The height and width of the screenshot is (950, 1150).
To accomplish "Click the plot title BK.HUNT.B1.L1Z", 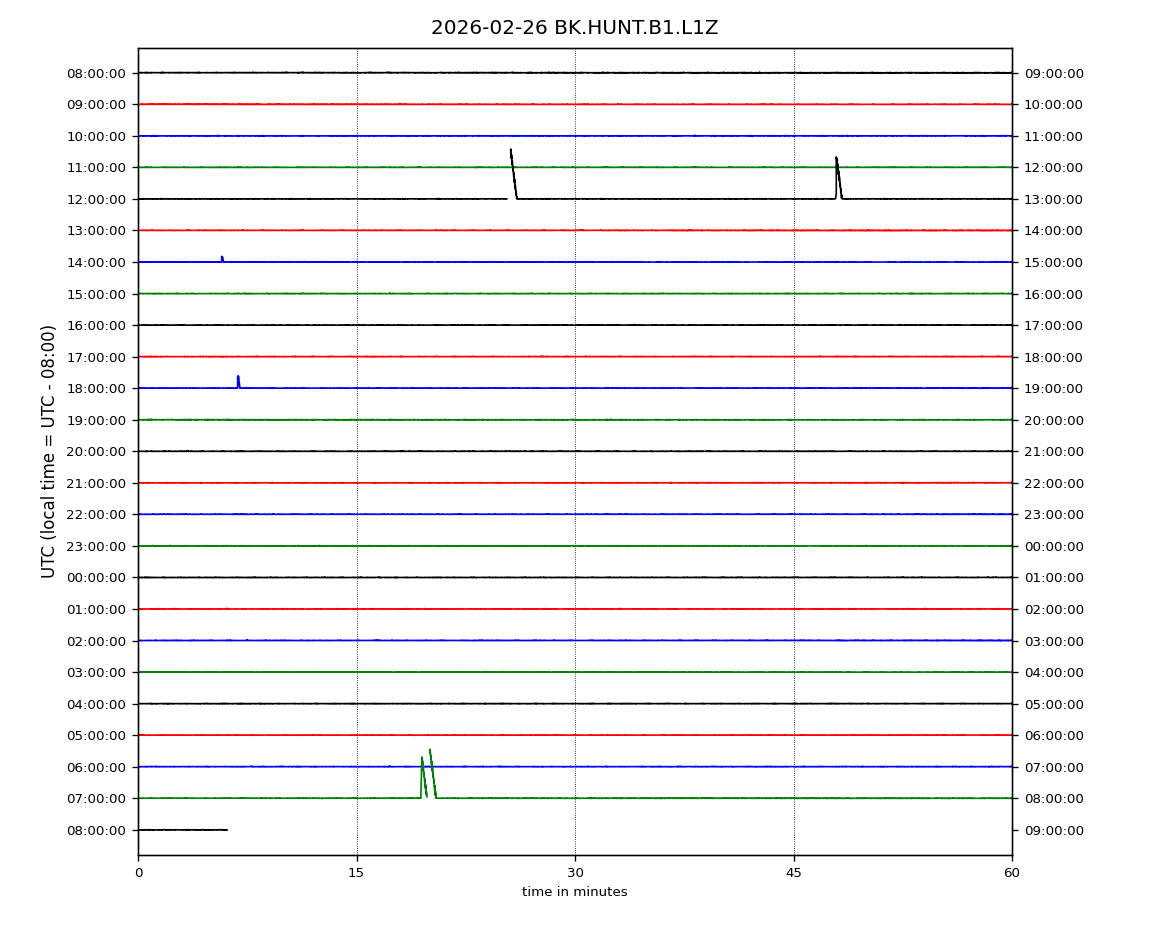I will tap(574, 28).
